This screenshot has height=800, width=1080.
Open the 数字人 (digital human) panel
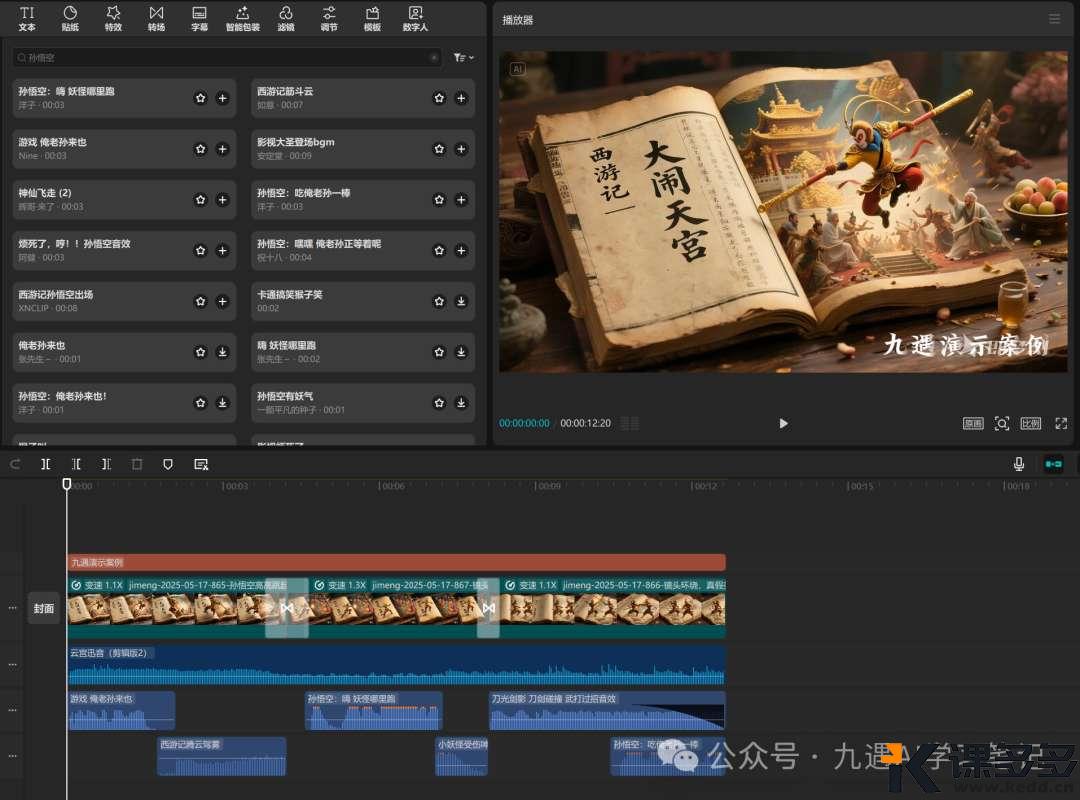415,18
